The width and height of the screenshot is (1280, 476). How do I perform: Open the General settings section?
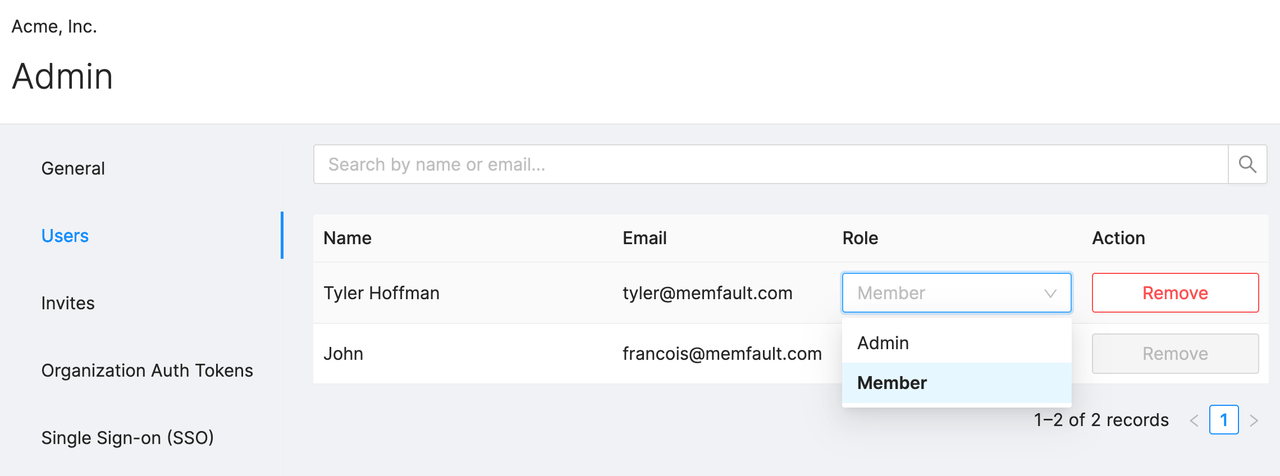(x=73, y=169)
